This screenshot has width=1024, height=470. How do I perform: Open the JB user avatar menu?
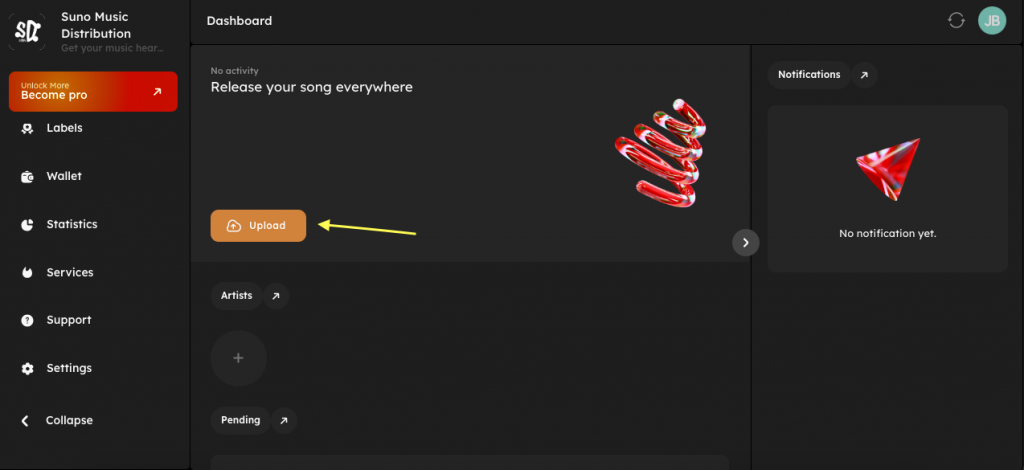click(x=991, y=20)
